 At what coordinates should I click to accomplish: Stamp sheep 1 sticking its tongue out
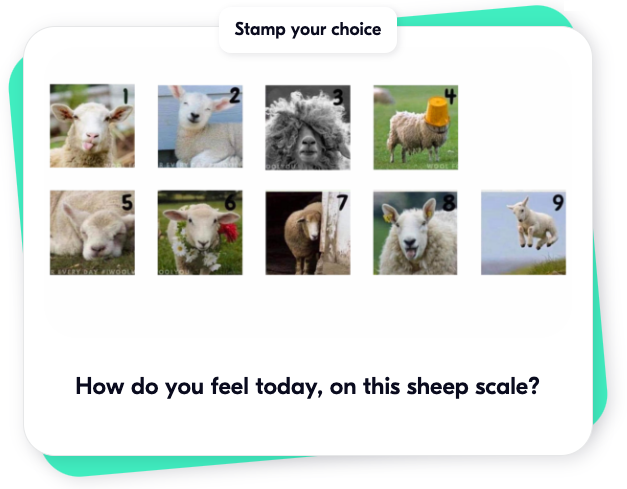(92, 126)
